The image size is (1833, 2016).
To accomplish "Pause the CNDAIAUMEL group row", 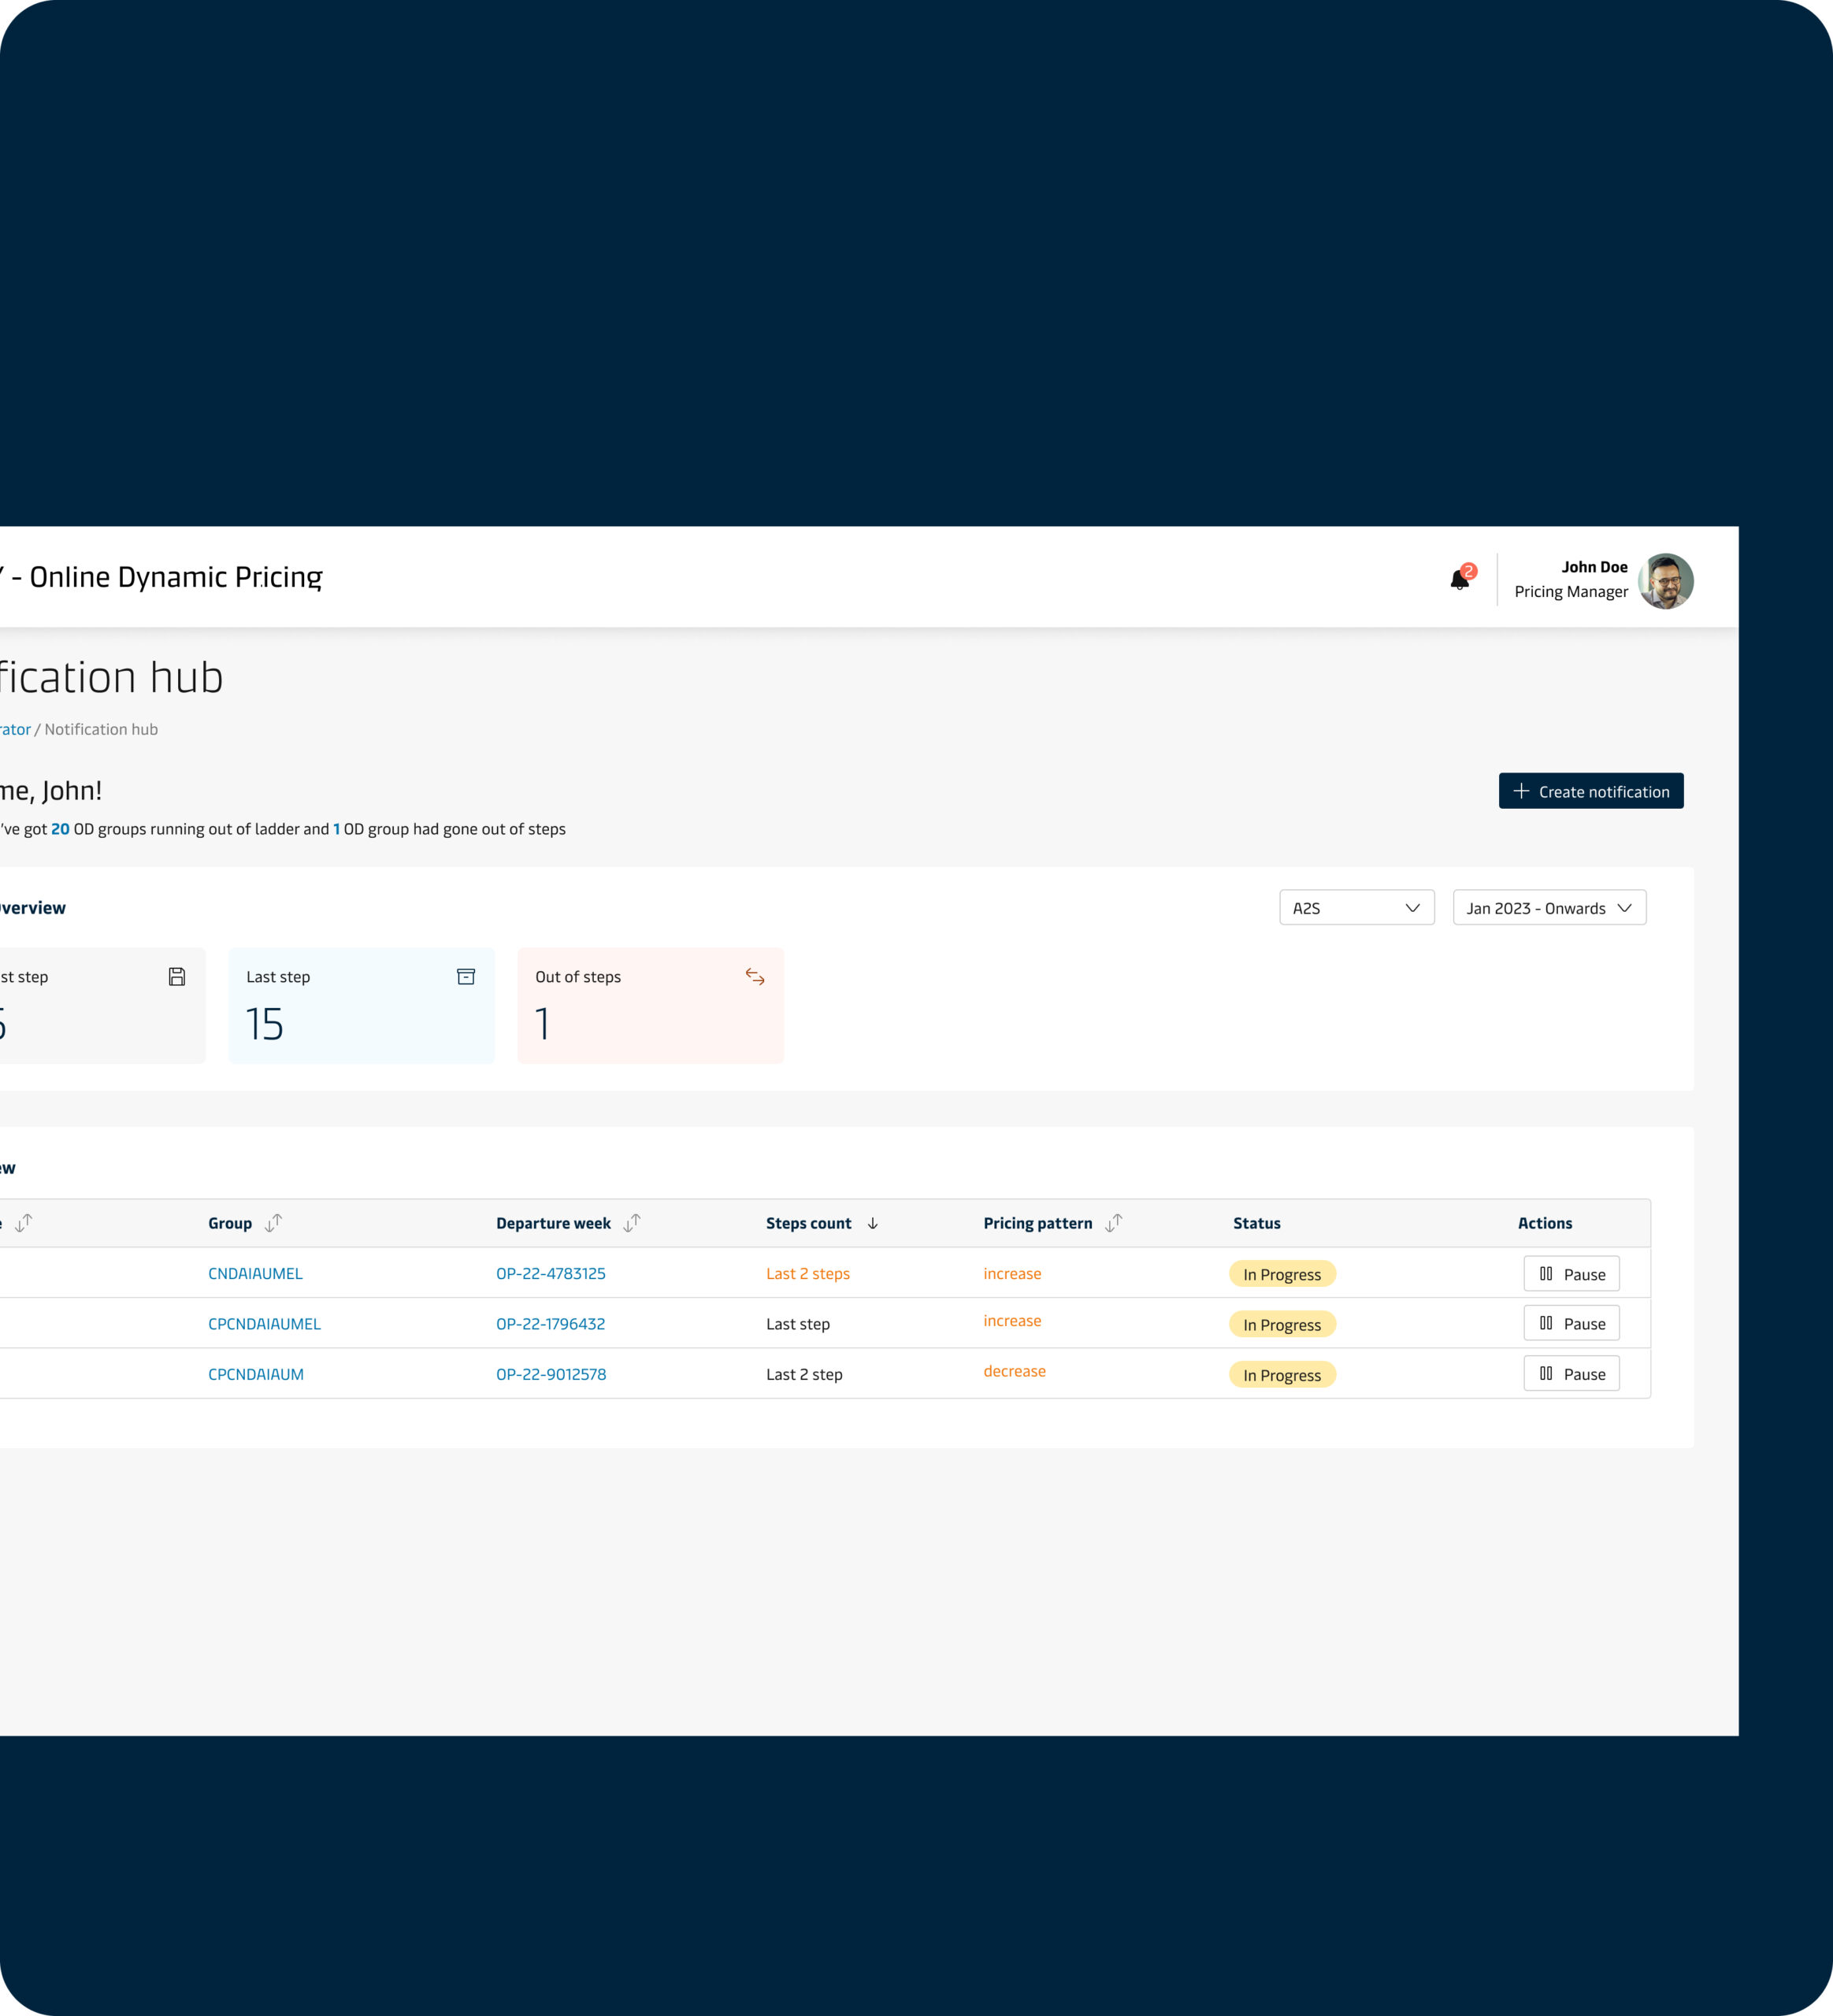I will (1571, 1273).
